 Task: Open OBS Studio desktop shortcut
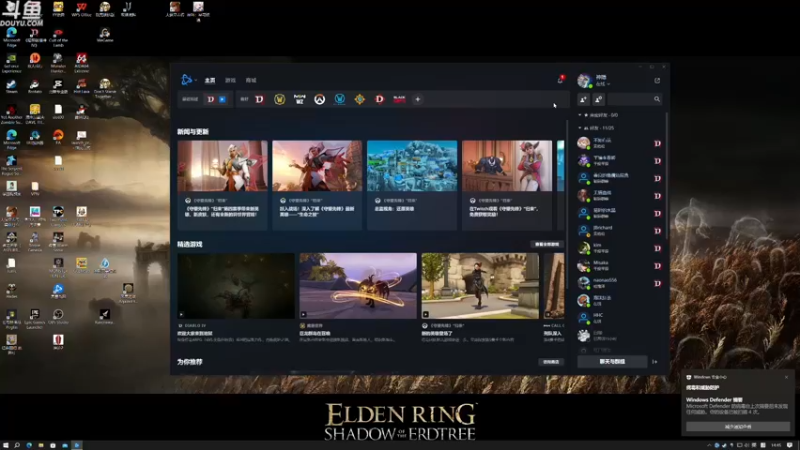click(x=58, y=316)
